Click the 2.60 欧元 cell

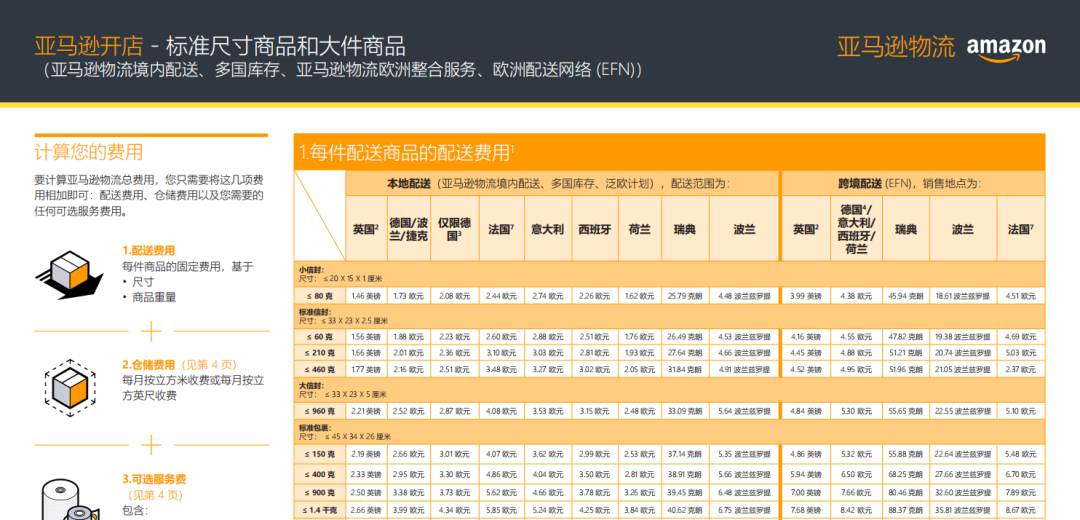[501, 337]
